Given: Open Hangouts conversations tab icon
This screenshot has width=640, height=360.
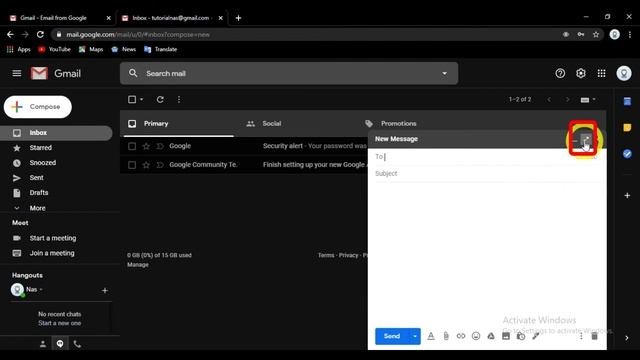Looking at the screenshot, I should (x=60, y=344).
